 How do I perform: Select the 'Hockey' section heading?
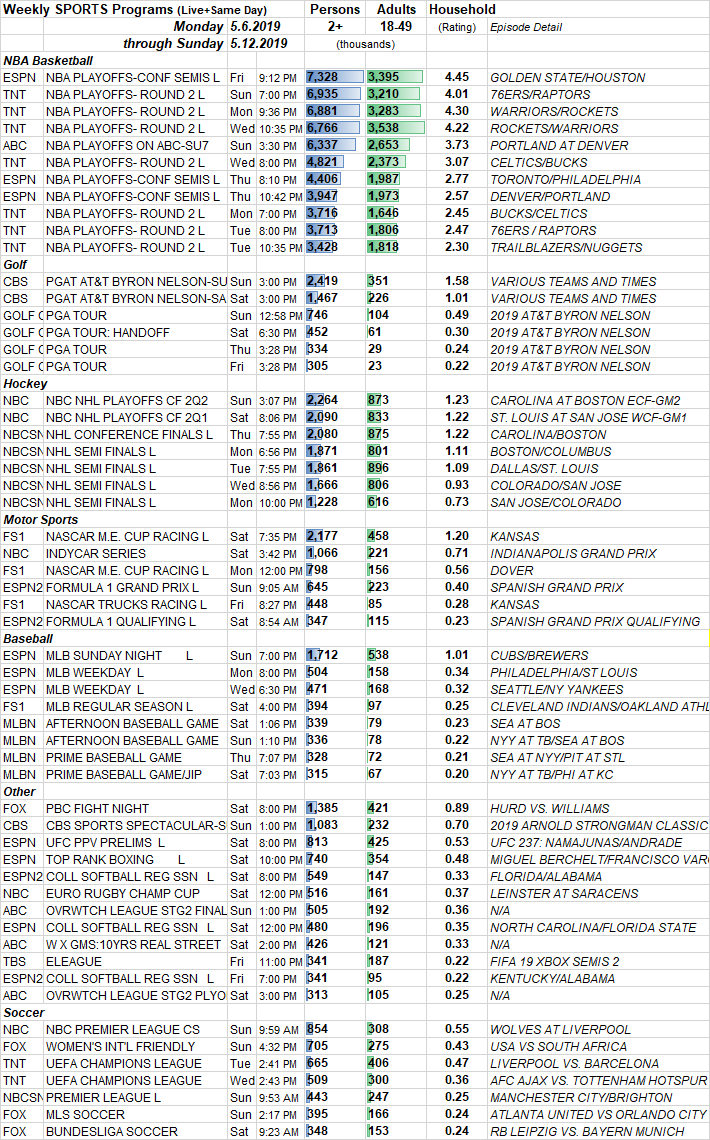point(25,383)
